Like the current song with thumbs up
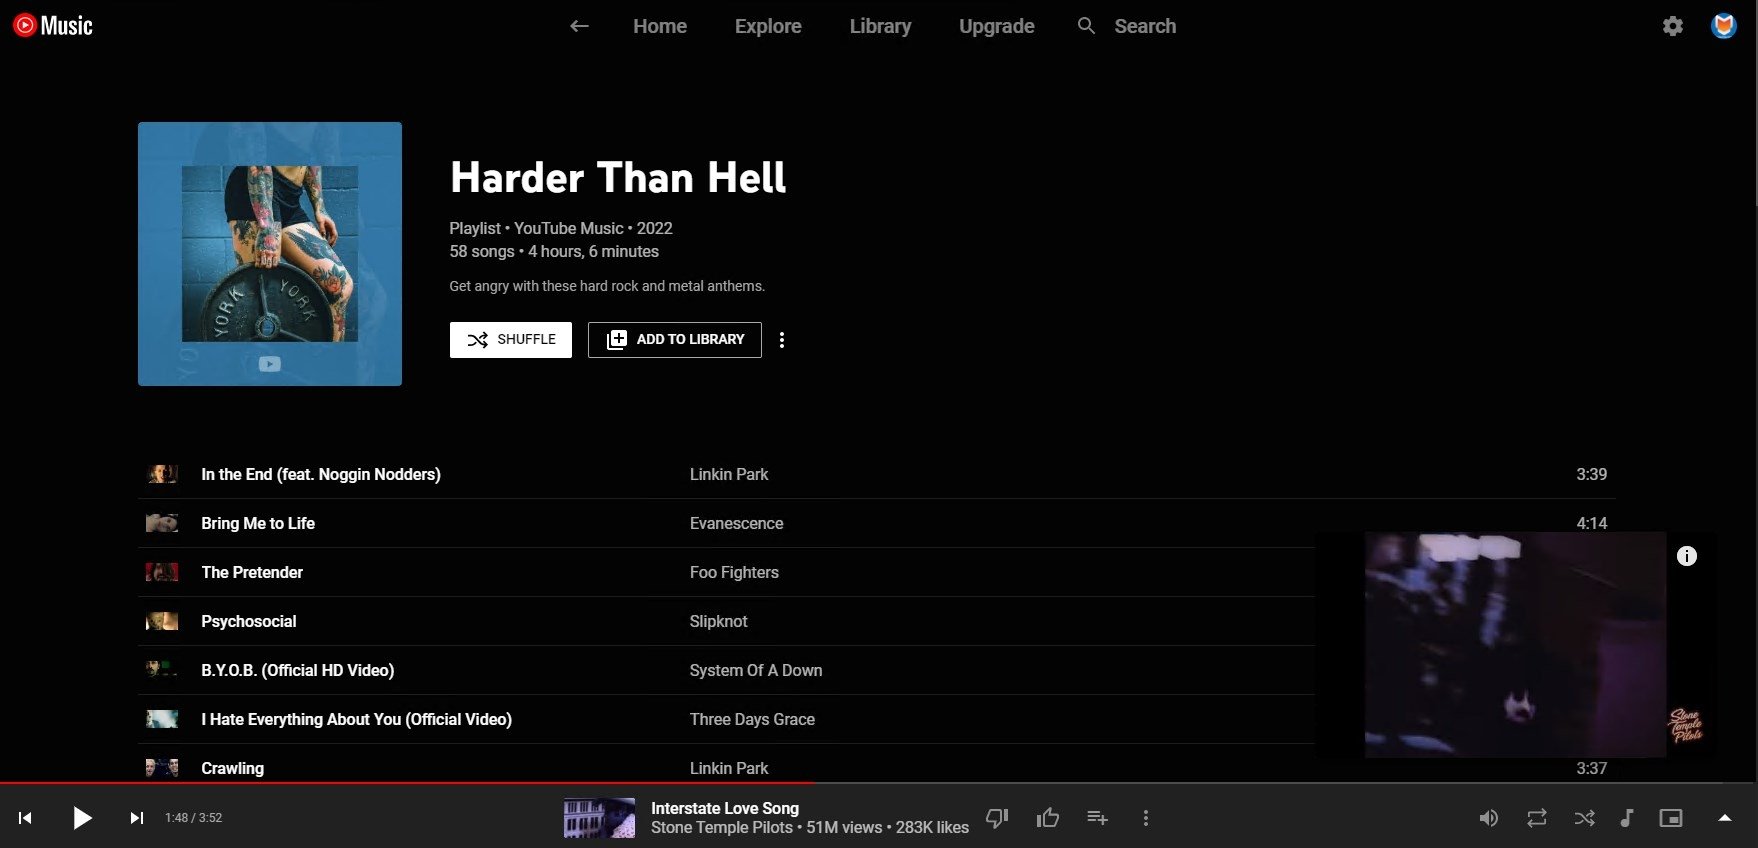The width and height of the screenshot is (1758, 848). 1048,818
